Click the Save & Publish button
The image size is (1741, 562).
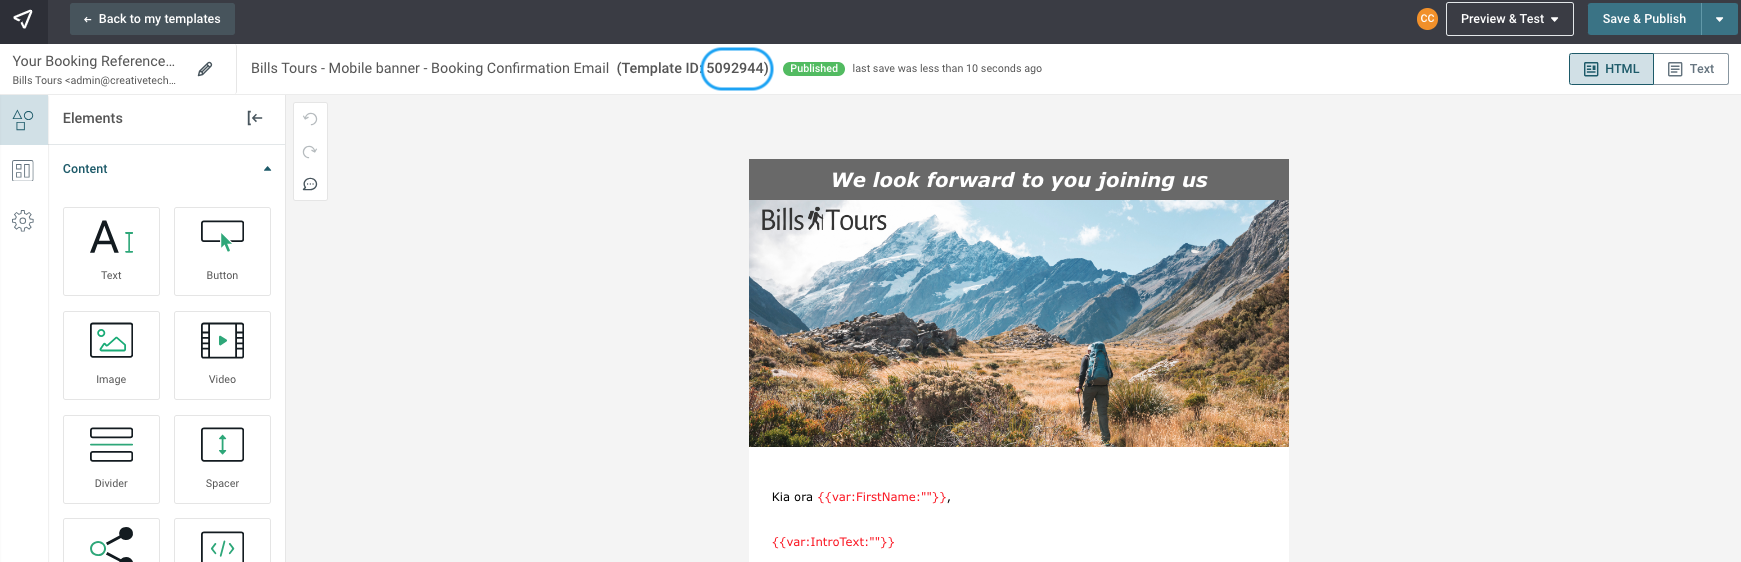click(x=1644, y=19)
